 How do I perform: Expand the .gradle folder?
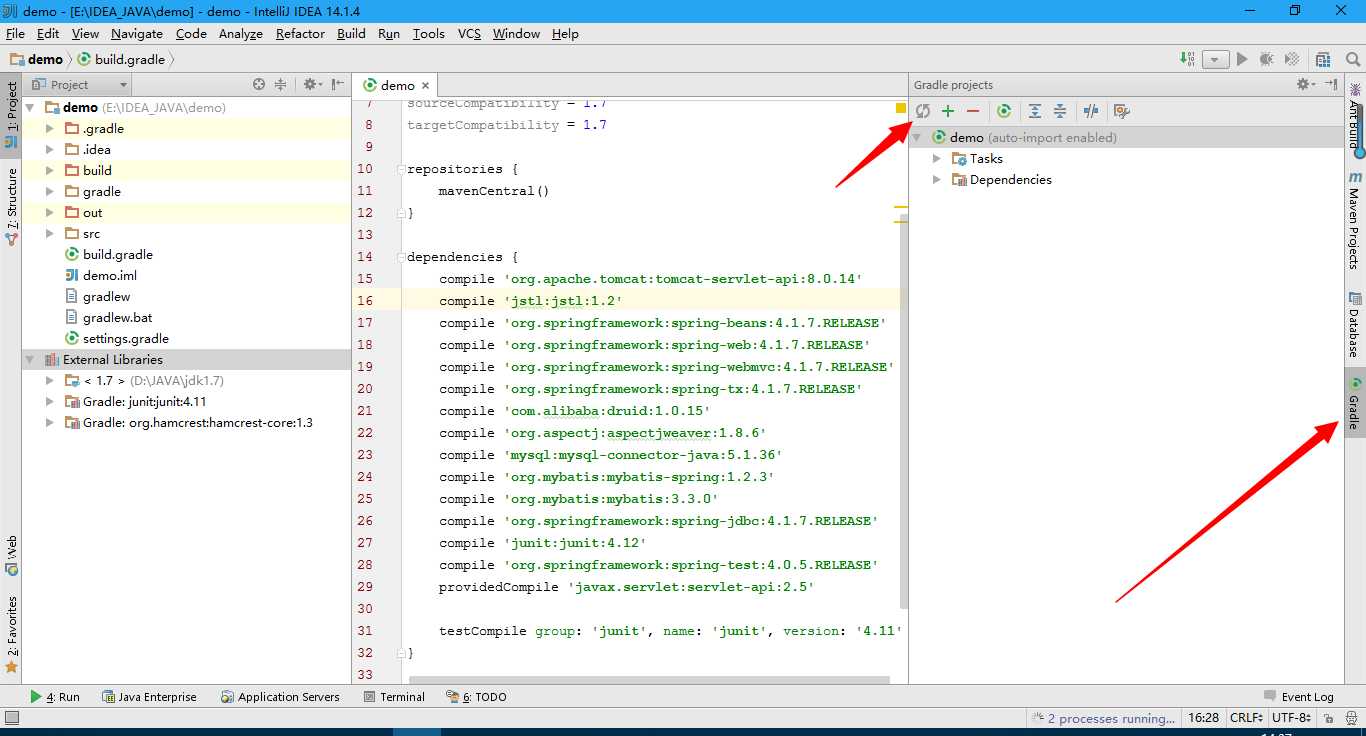[50, 128]
